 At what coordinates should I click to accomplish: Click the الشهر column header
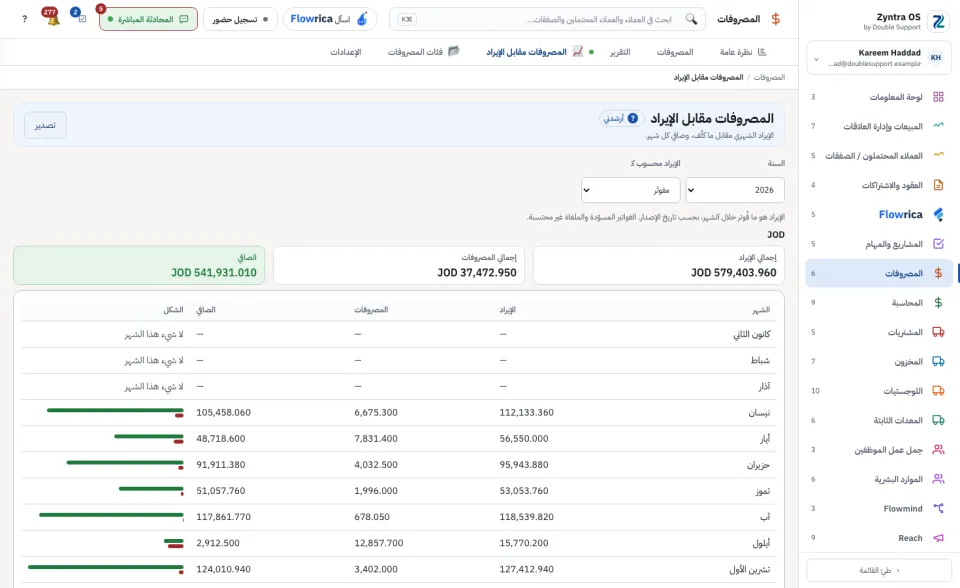coord(761,310)
